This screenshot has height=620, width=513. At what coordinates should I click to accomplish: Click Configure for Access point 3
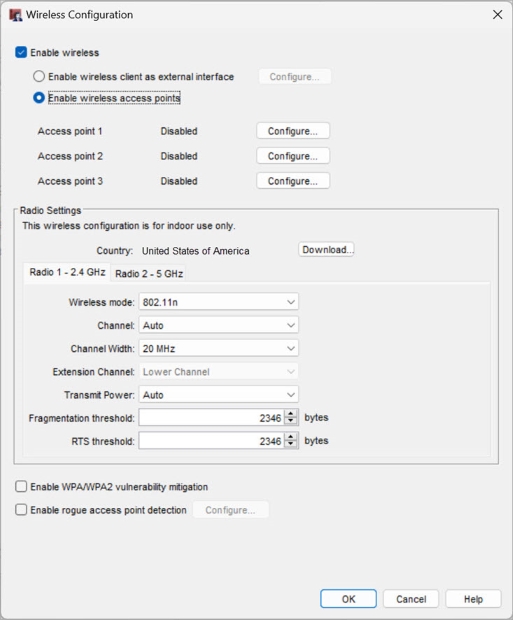pos(293,181)
